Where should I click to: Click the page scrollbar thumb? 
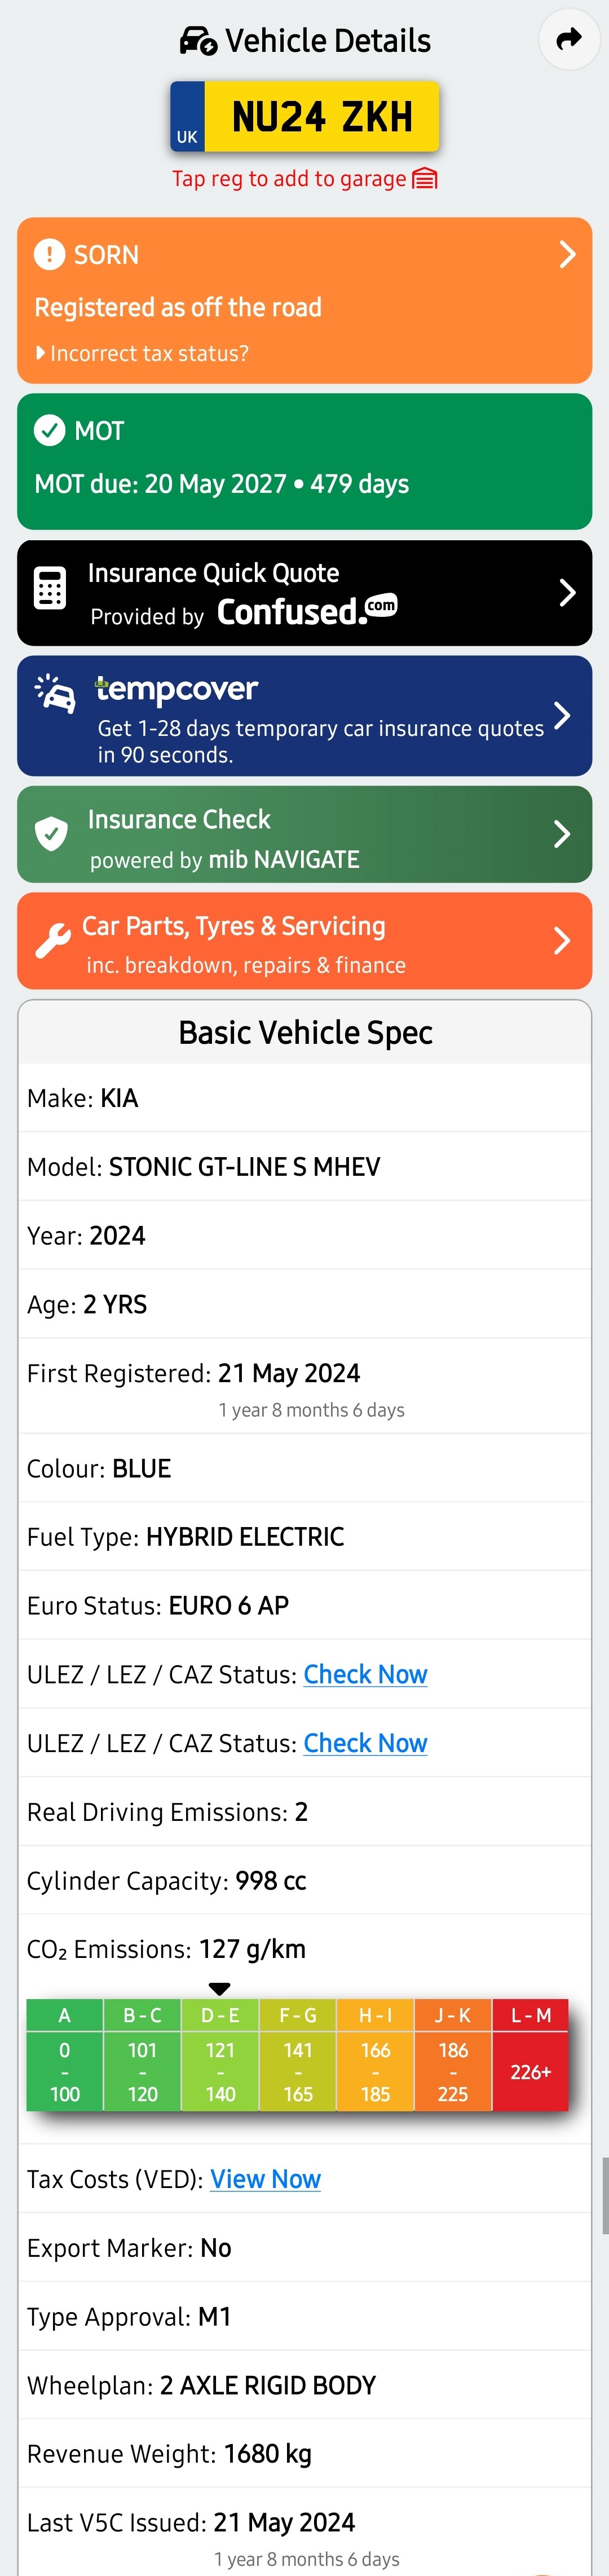pyautogui.click(x=604, y=2195)
